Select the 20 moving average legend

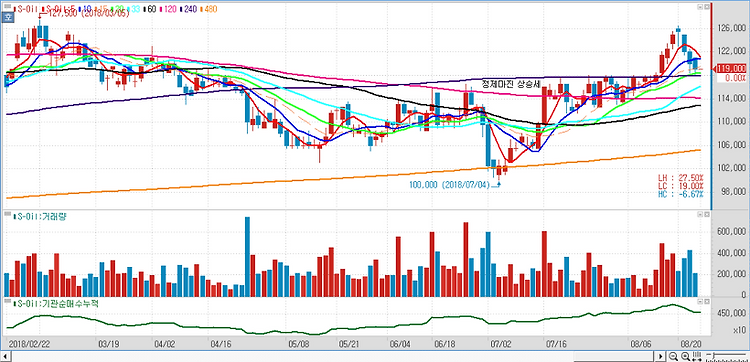[x=117, y=9]
